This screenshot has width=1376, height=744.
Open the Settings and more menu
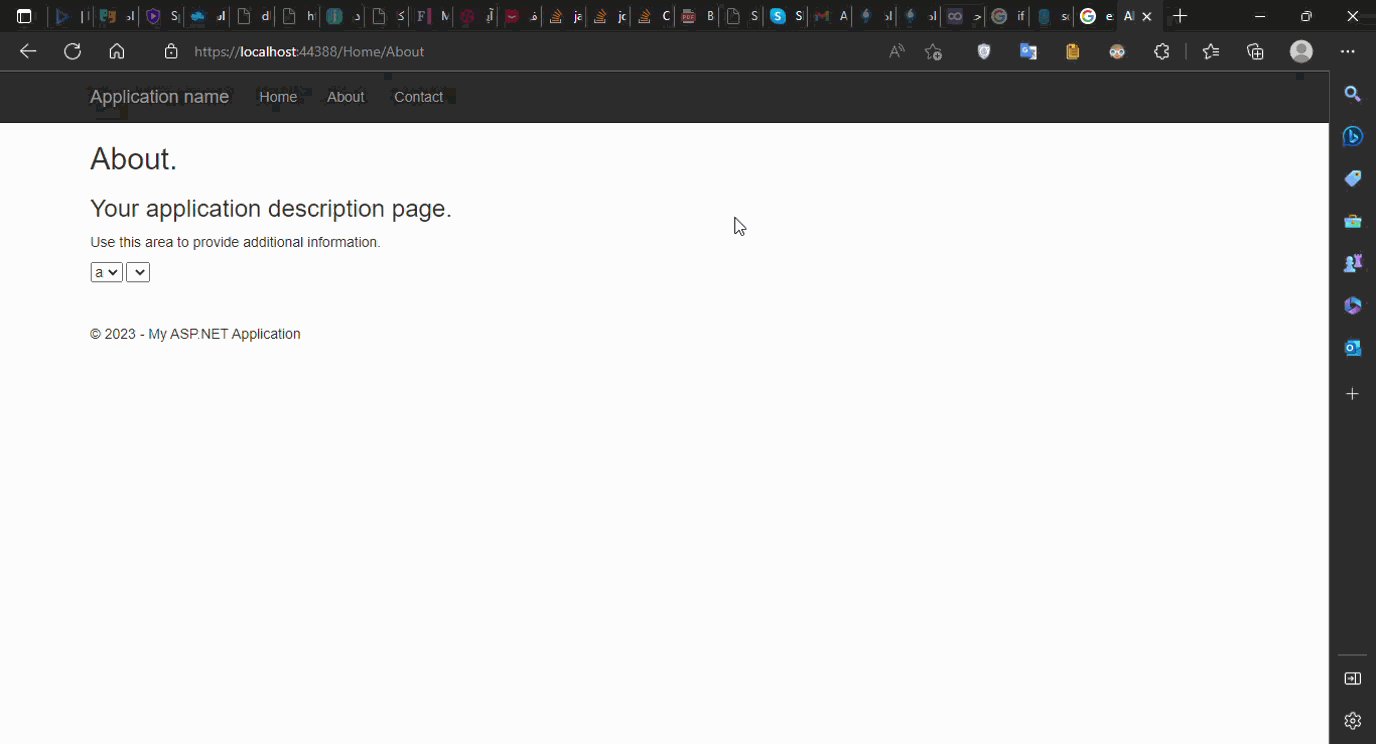(x=1345, y=51)
